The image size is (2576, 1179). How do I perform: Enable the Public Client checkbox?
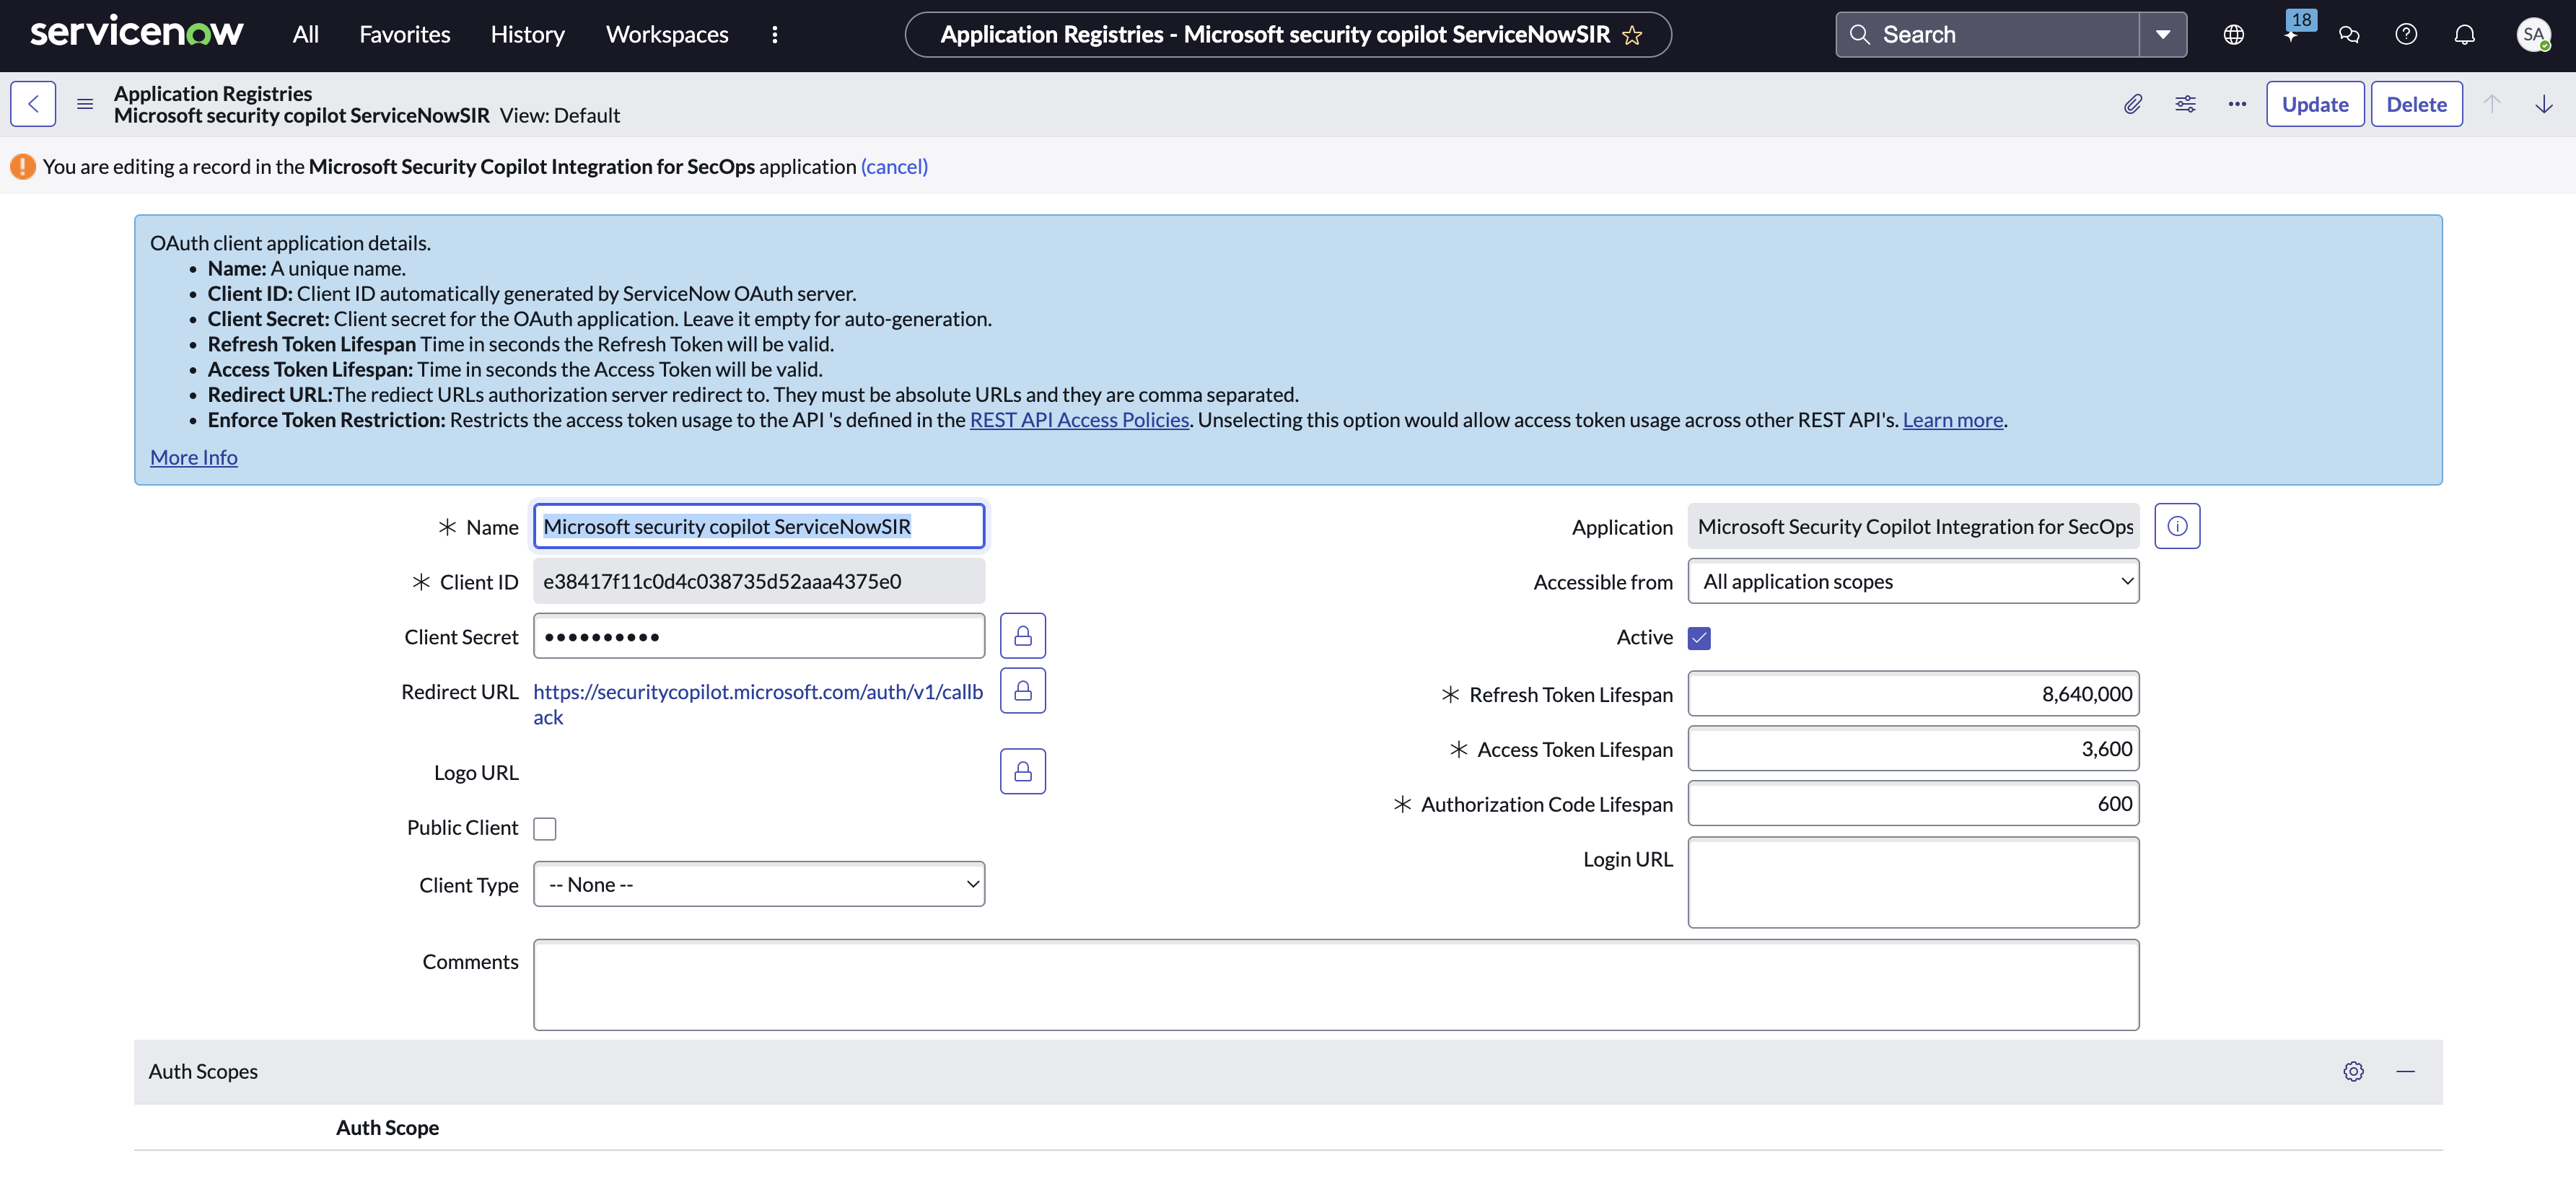(545, 828)
